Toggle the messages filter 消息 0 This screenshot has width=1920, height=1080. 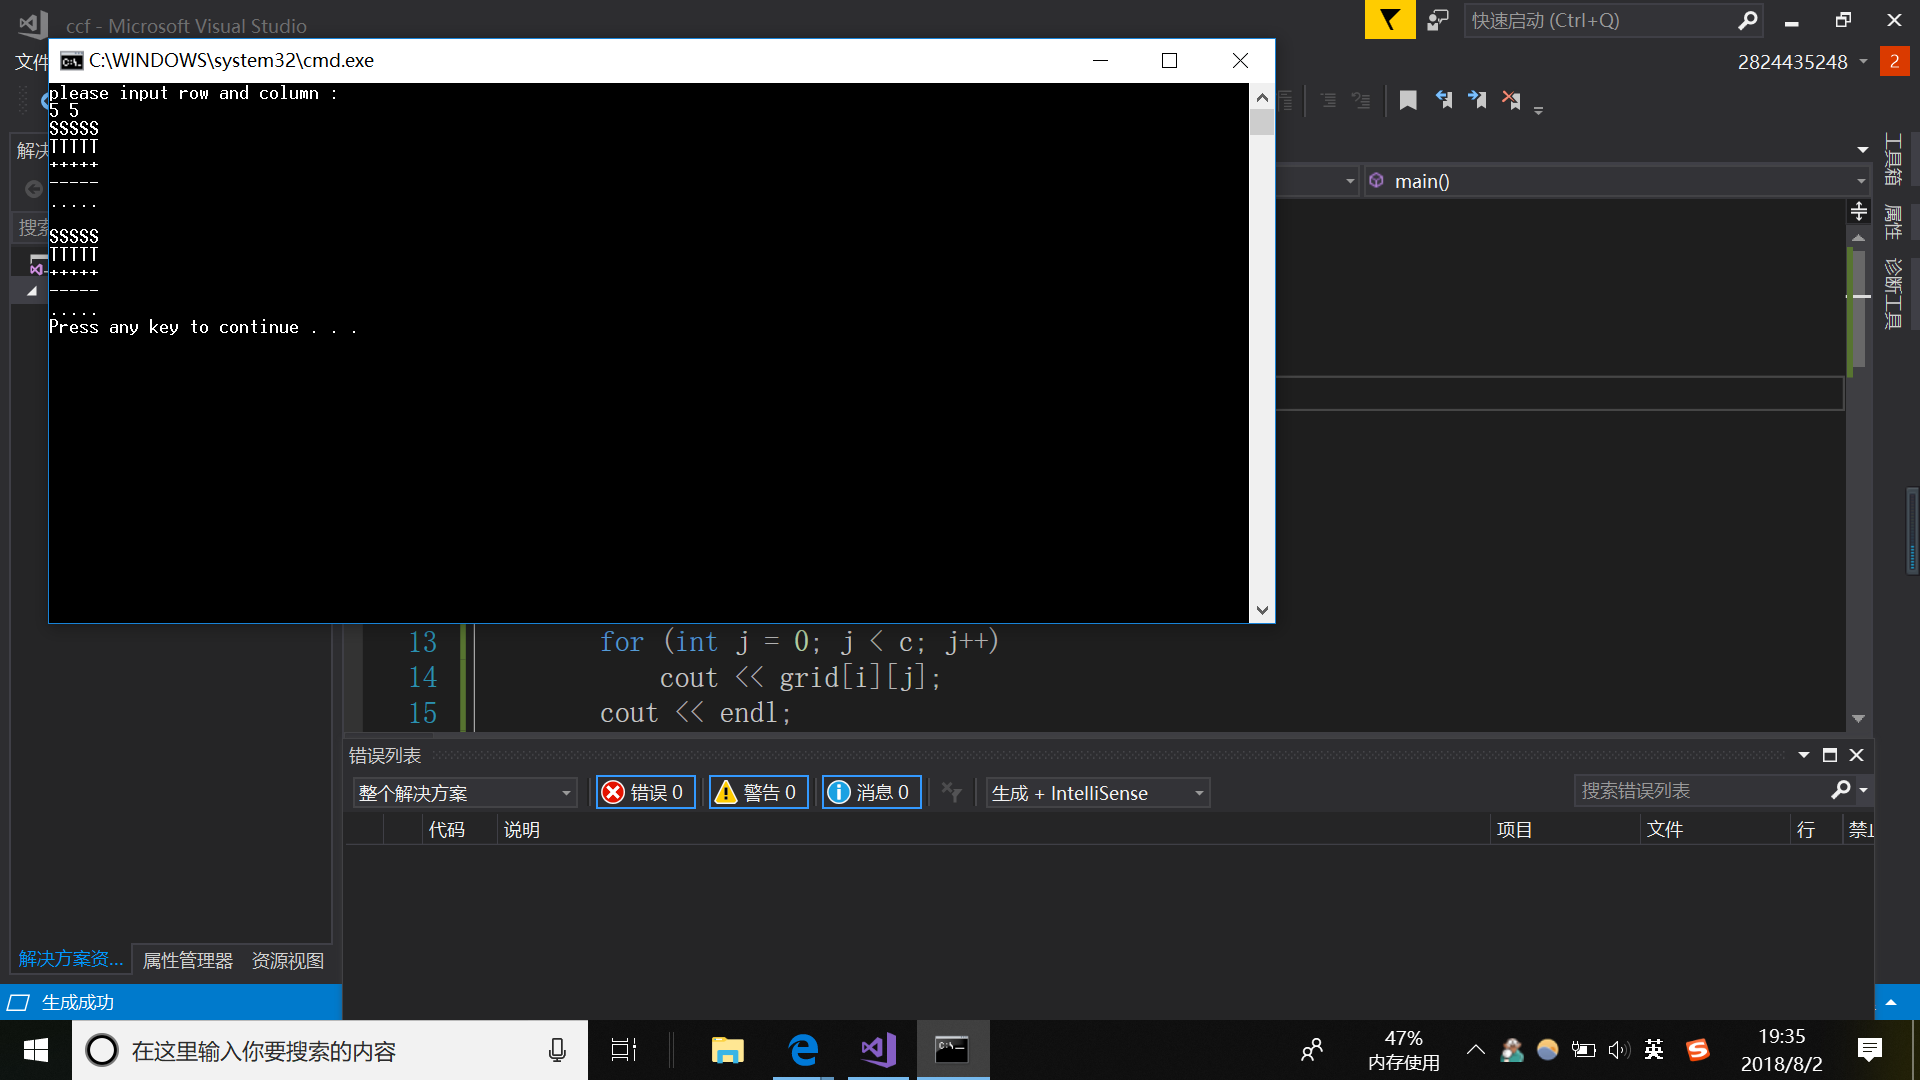[871, 793]
